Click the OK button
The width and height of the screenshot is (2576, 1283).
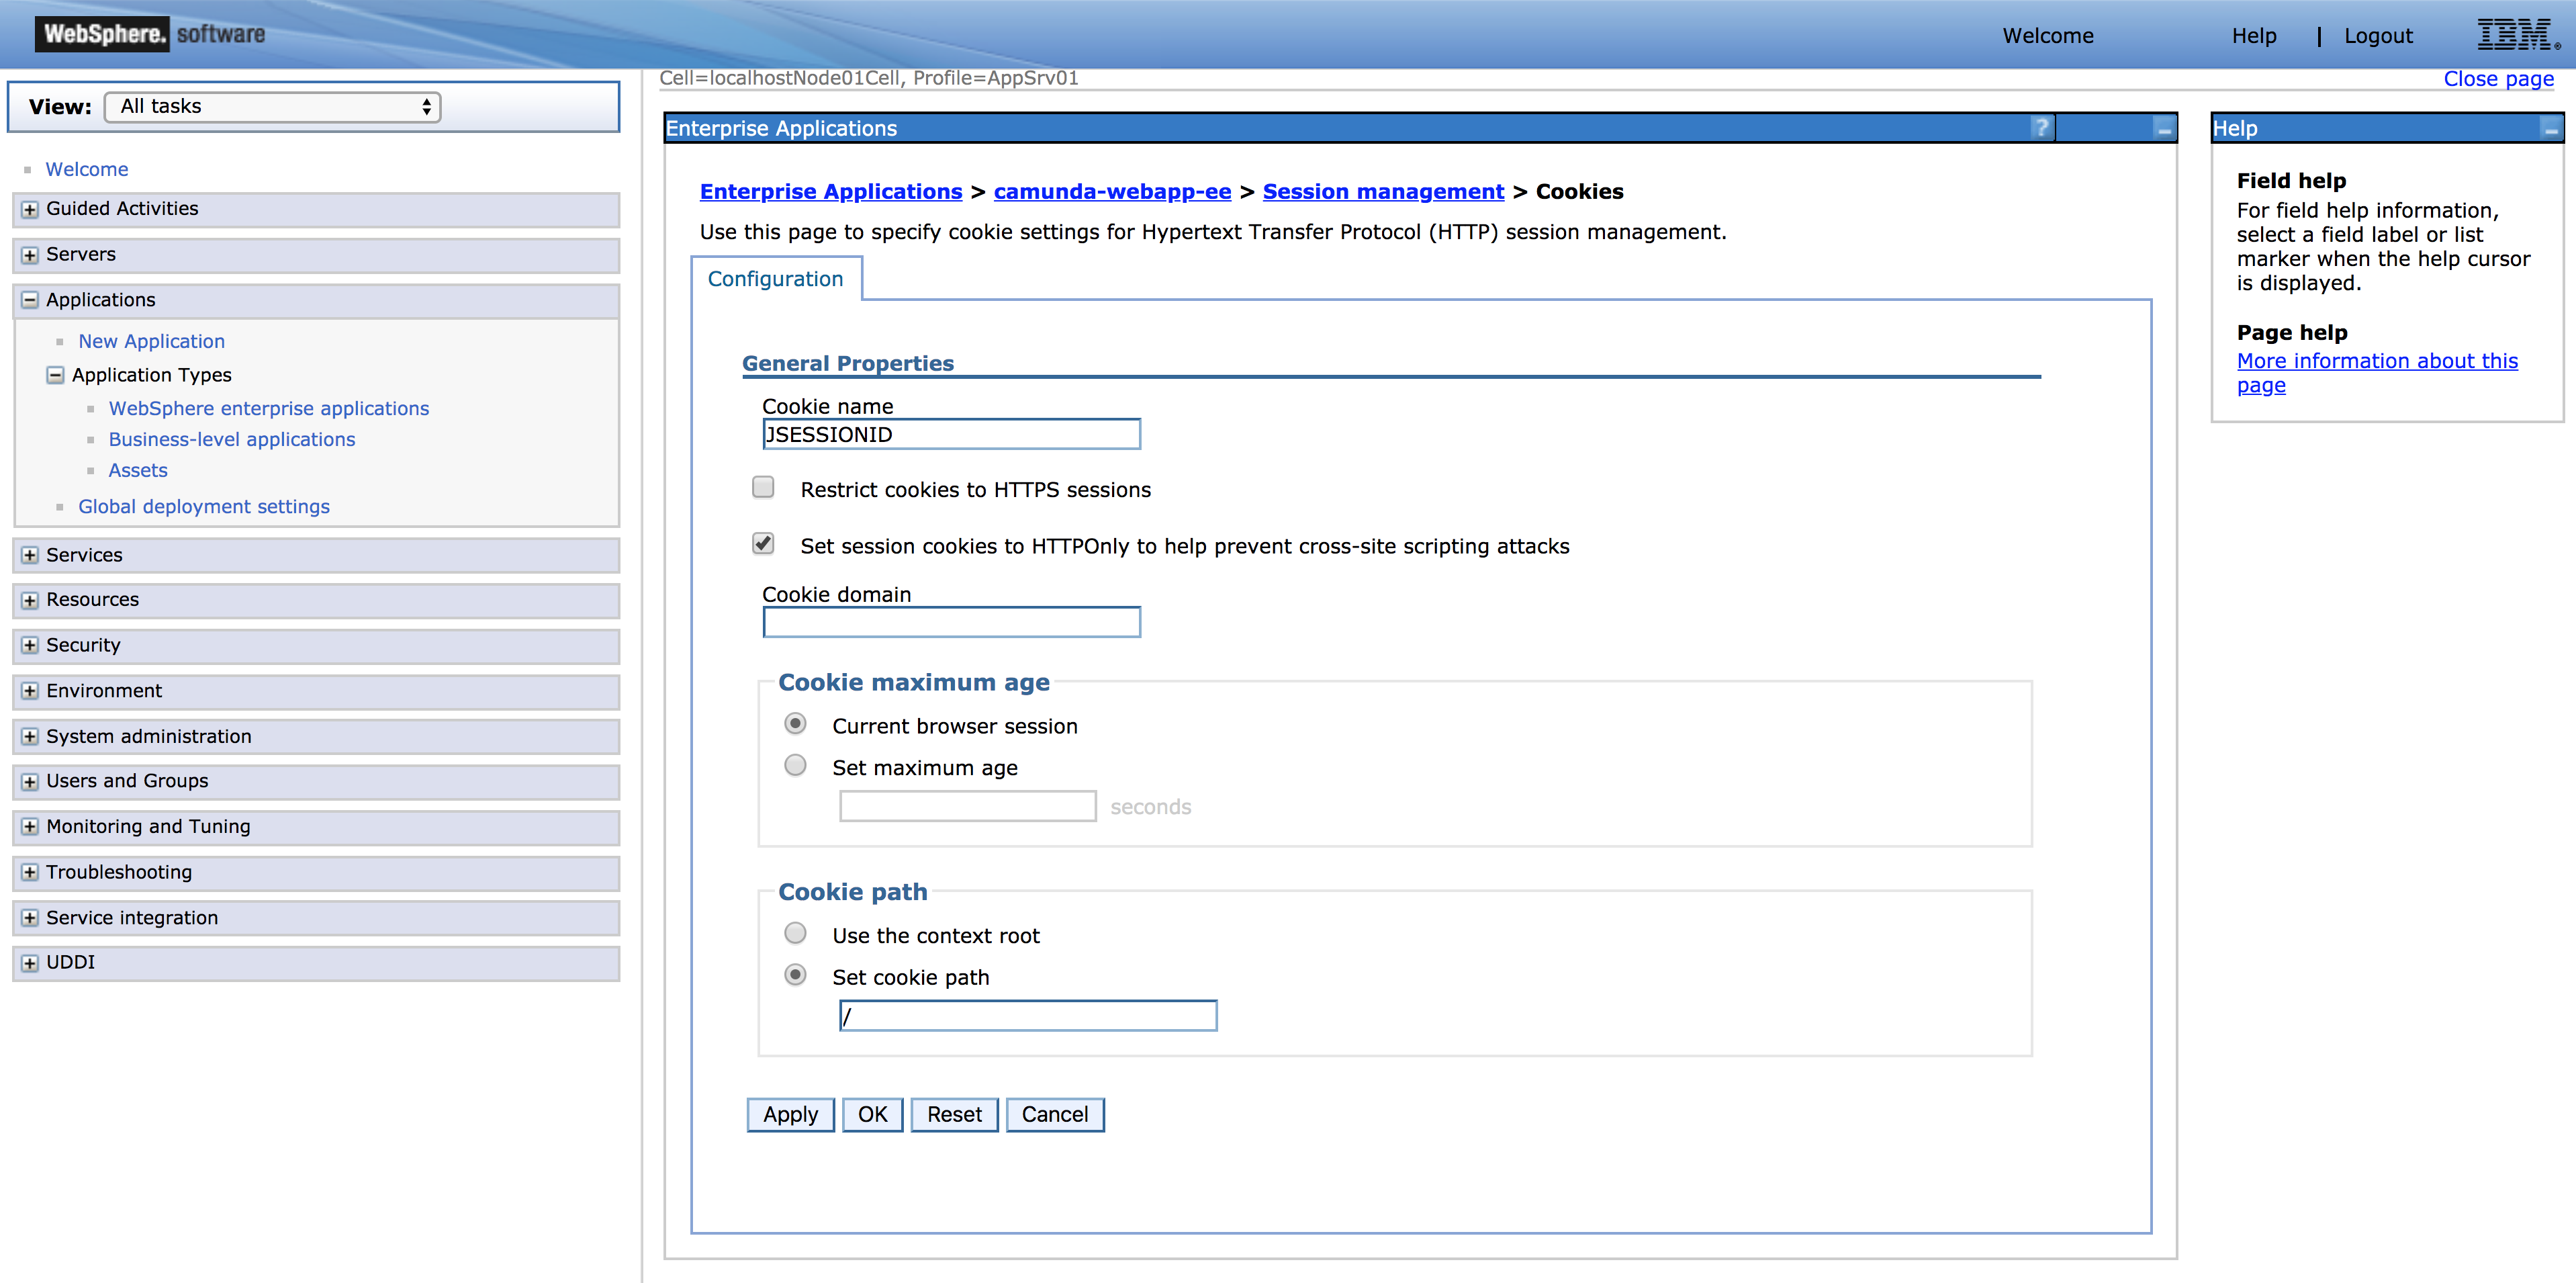[x=873, y=1115]
